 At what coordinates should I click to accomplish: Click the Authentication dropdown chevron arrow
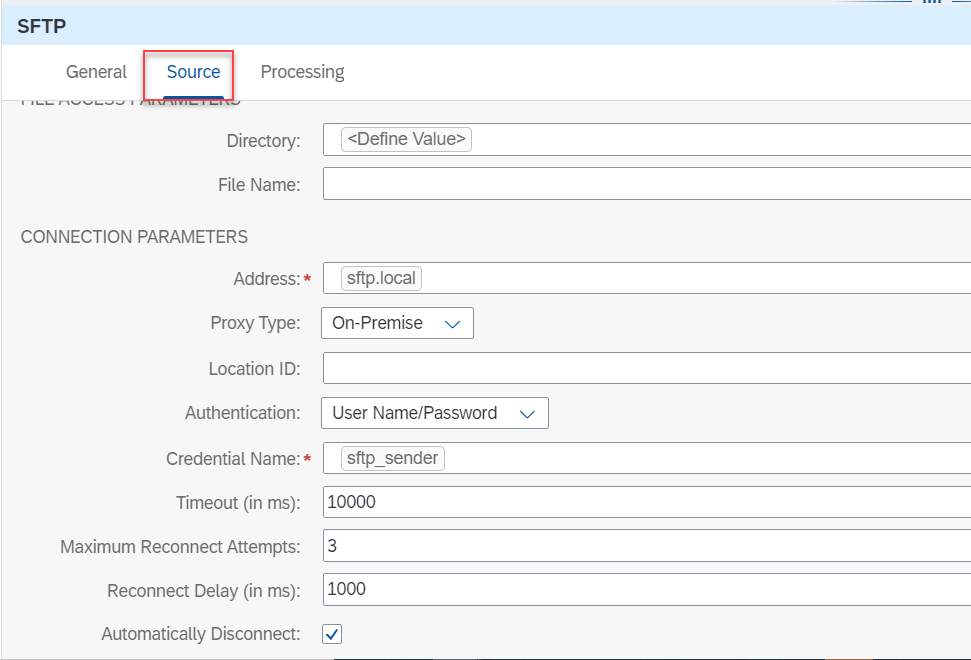[529, 412]
